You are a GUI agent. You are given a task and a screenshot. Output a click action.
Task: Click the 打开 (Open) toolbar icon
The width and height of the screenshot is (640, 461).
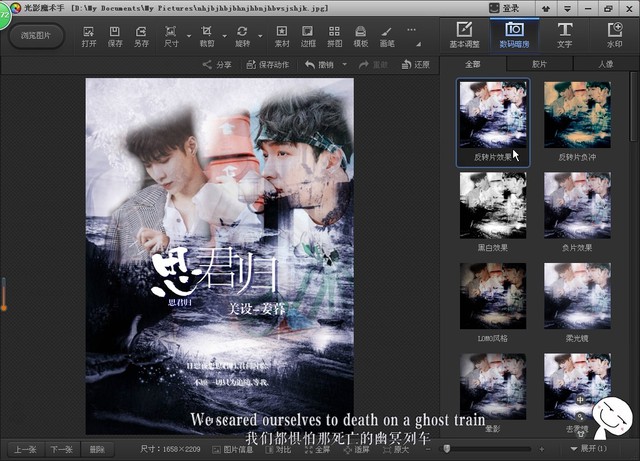point(89,36)
